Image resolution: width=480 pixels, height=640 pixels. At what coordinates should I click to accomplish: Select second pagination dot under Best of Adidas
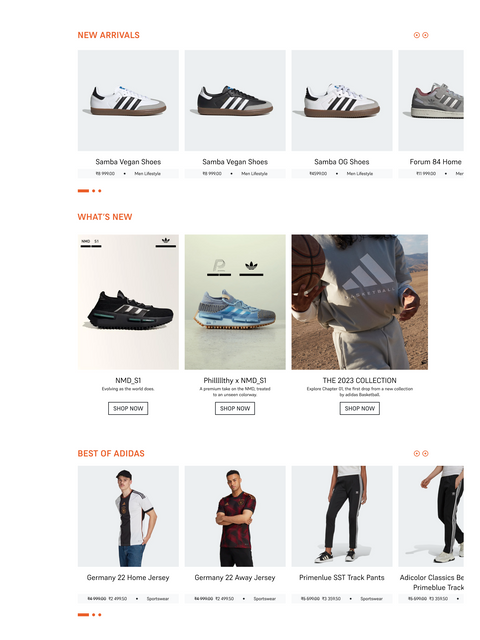[x=93, y=615]
